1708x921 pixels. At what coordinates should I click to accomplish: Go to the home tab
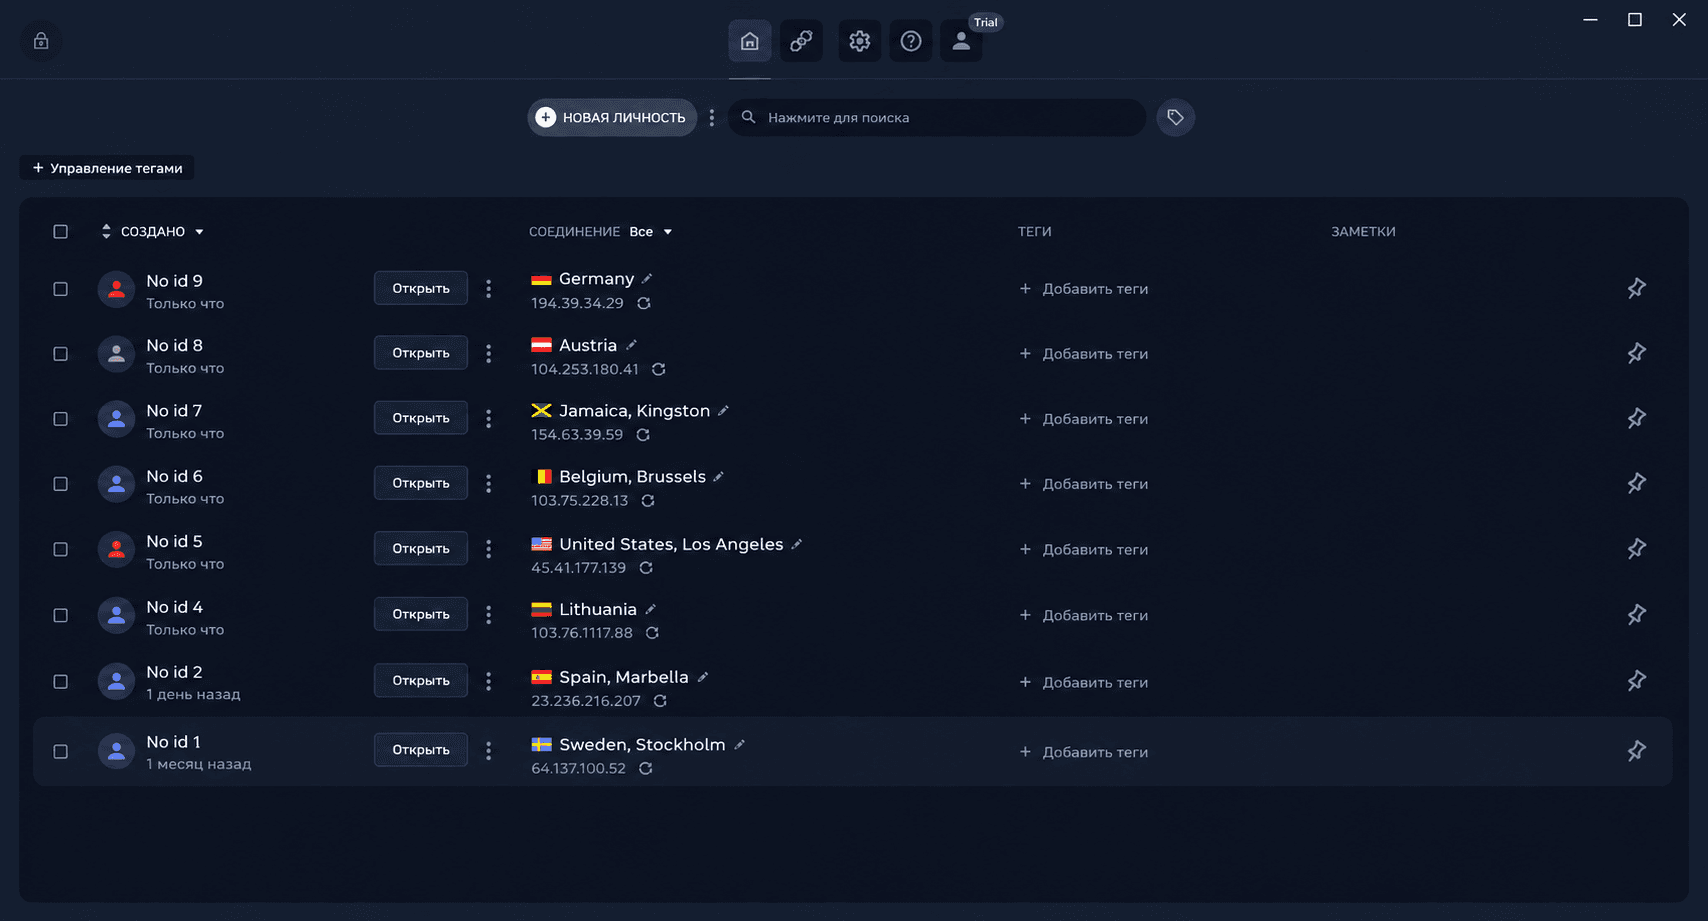(749, 41)
